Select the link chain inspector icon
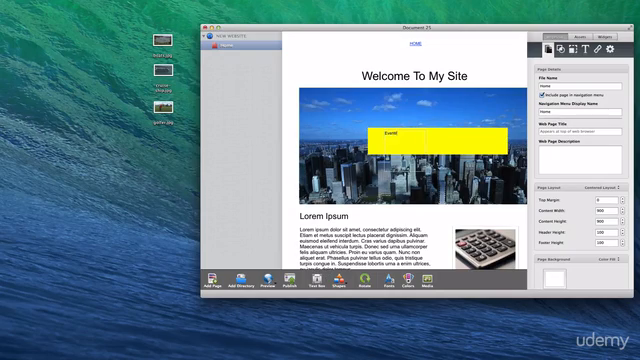This screenshot has height=360, width=640. pyautogui.click(x=598, y=49)
